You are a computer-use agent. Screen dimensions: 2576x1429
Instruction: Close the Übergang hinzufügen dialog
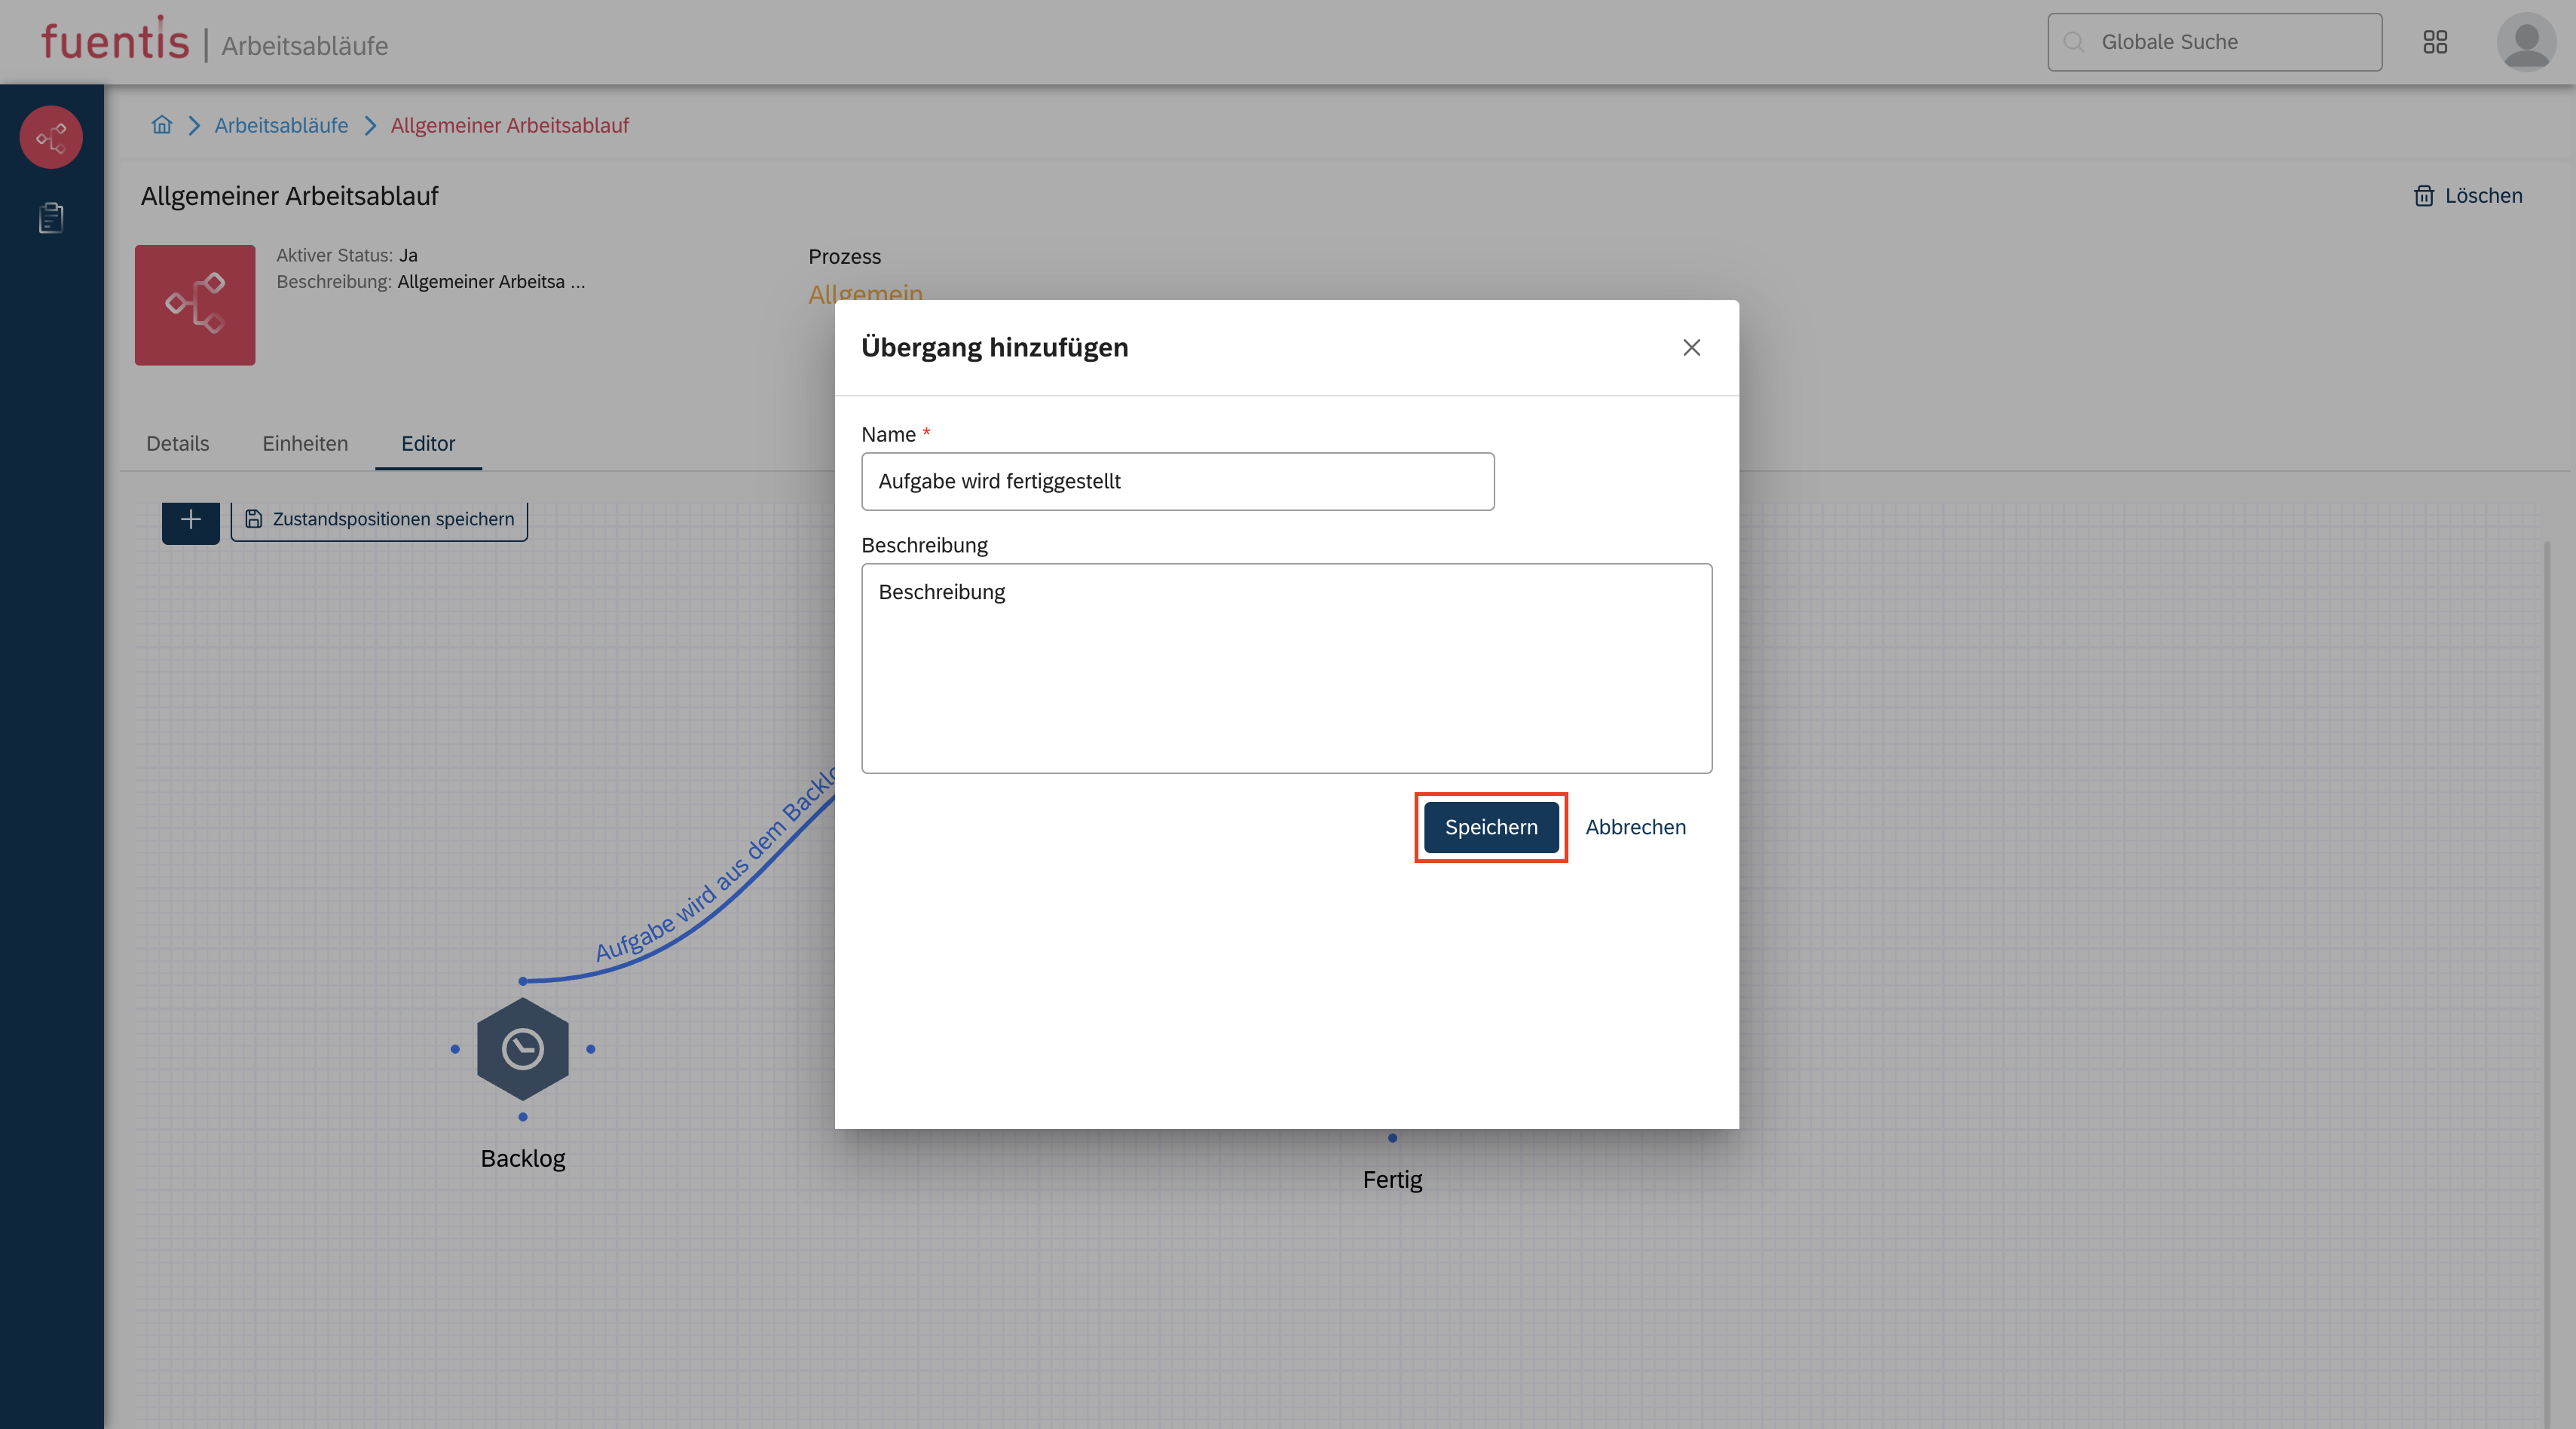coord(1691,348)
